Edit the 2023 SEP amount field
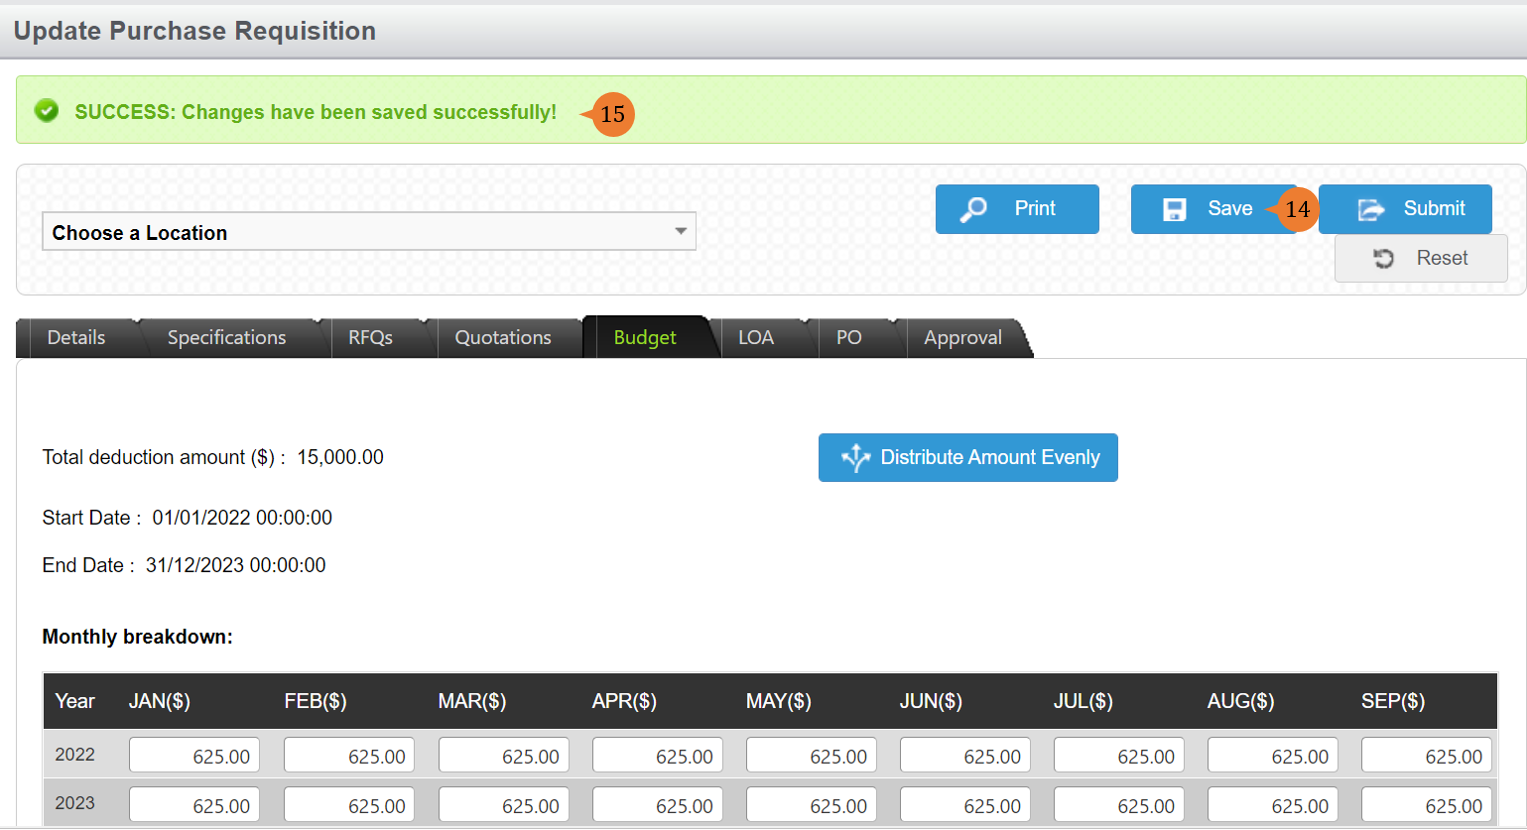The width and height of the screenshot is (1527, 830). (x=1427, y=805)
